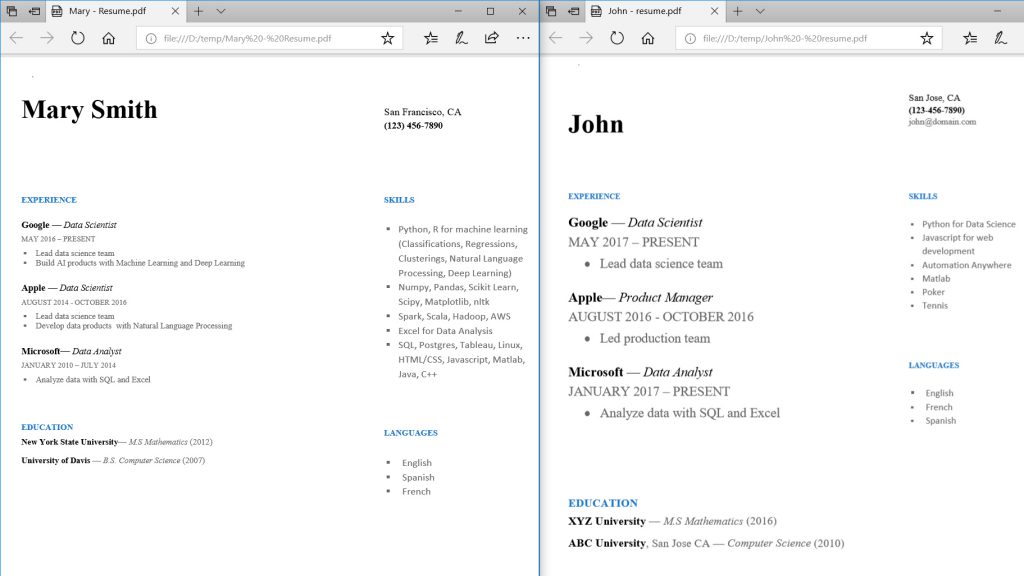Click 'Tennis' in John's skills
Viewport: 1024px width, 576px height.
[x=935, y=306]
